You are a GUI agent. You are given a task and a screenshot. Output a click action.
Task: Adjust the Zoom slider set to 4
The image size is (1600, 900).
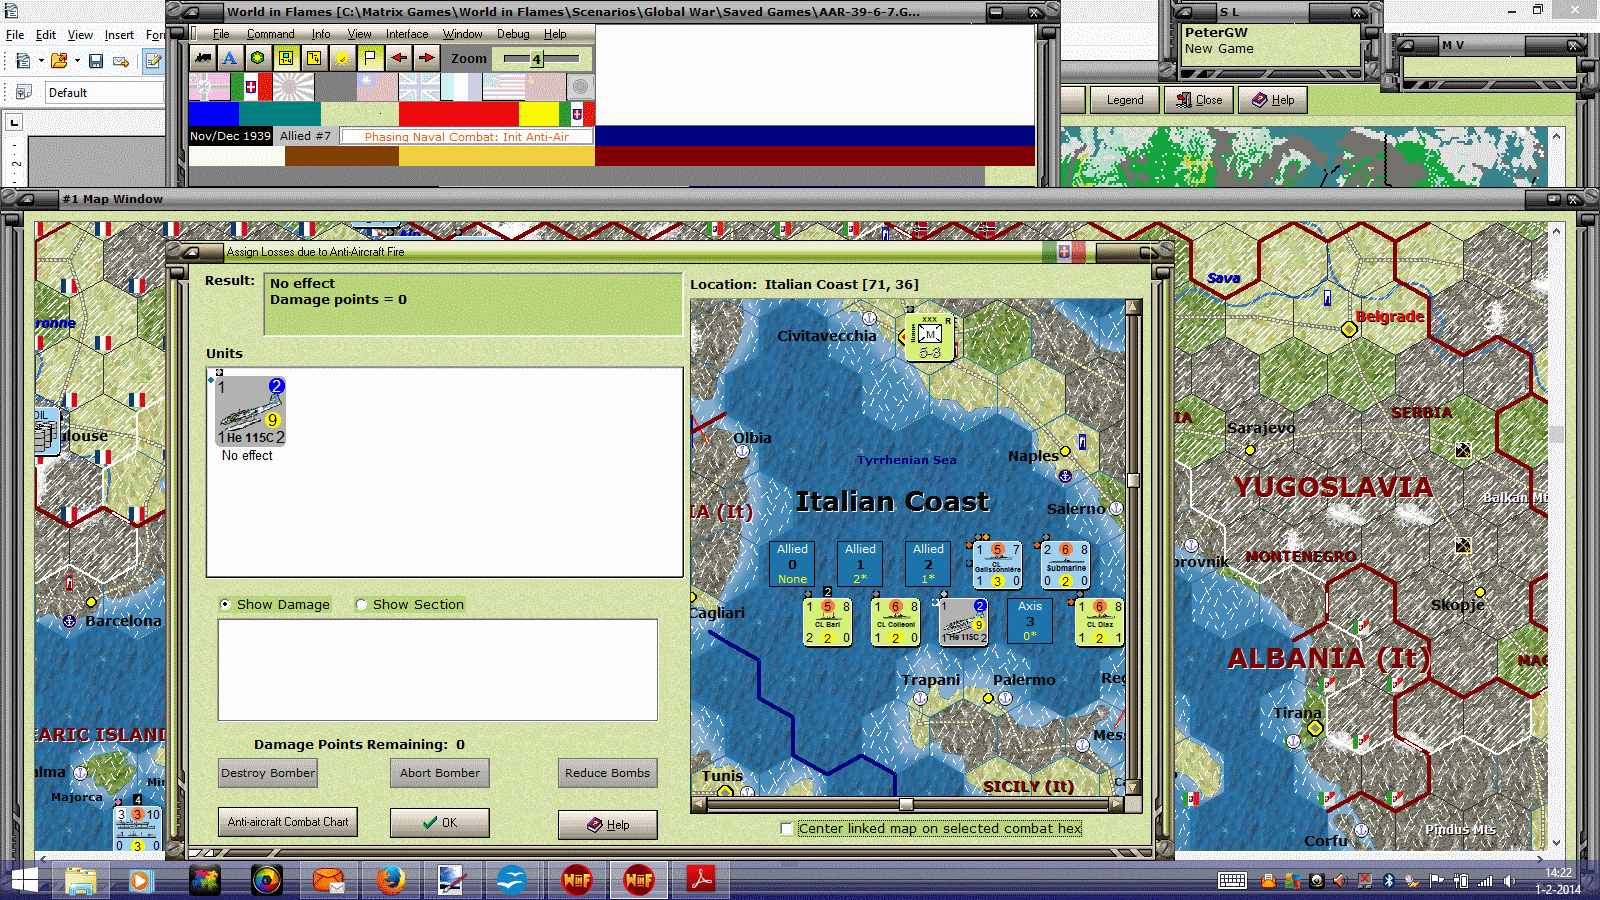537,59
